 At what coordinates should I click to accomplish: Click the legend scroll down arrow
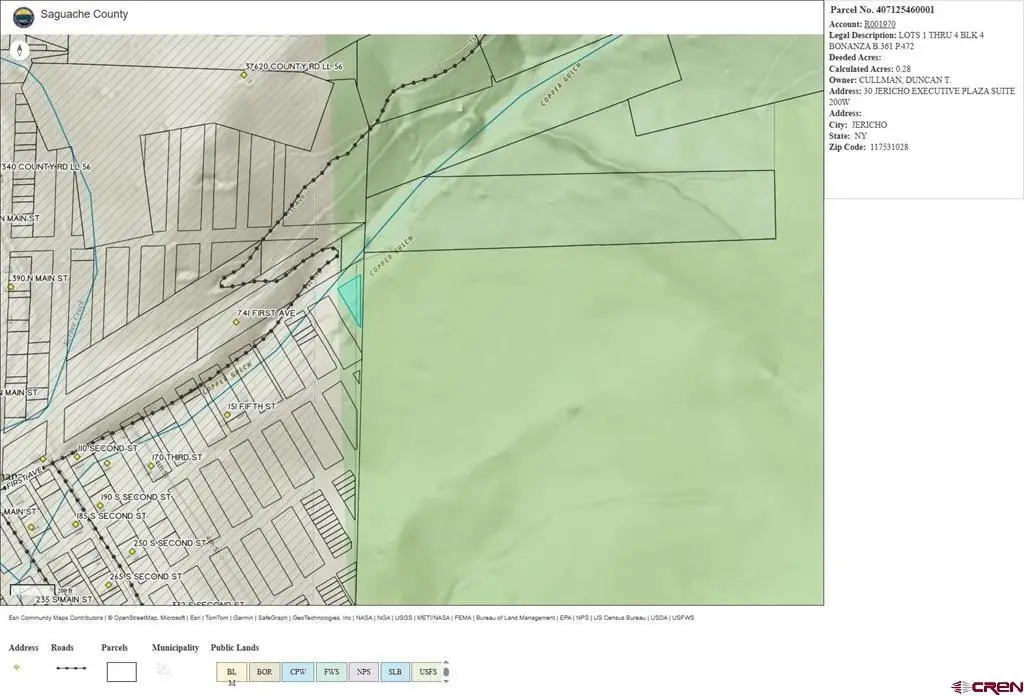446,682
